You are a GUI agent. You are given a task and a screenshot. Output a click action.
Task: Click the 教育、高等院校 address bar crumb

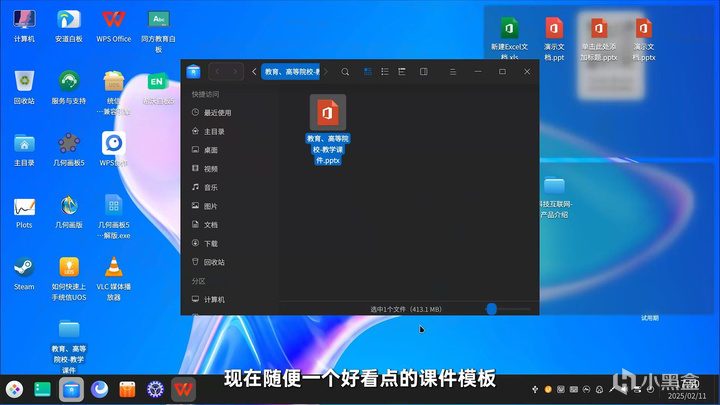[291, 72]
